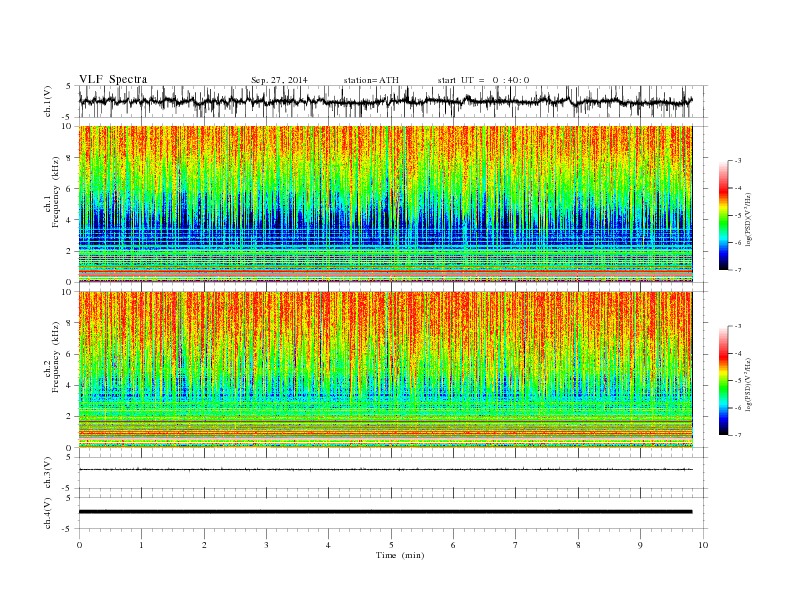Screen dimensions: 792x612
Task: Click the '-3' label on ch.1 colorbar
Action: point(738,161)
